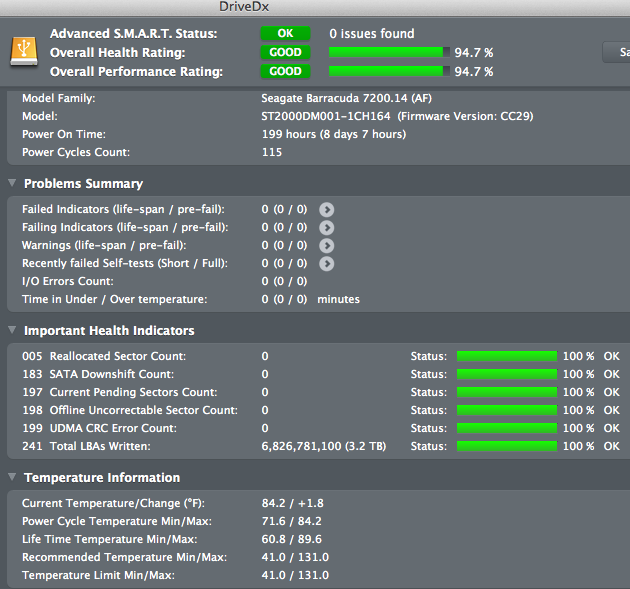Click the UDMA CRC Error Count status bar

point(507,428)
